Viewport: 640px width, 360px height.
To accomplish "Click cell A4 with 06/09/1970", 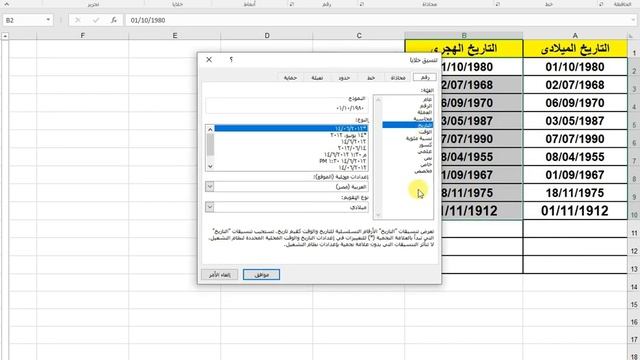I will pyautogui.click(x=575, y=103).
